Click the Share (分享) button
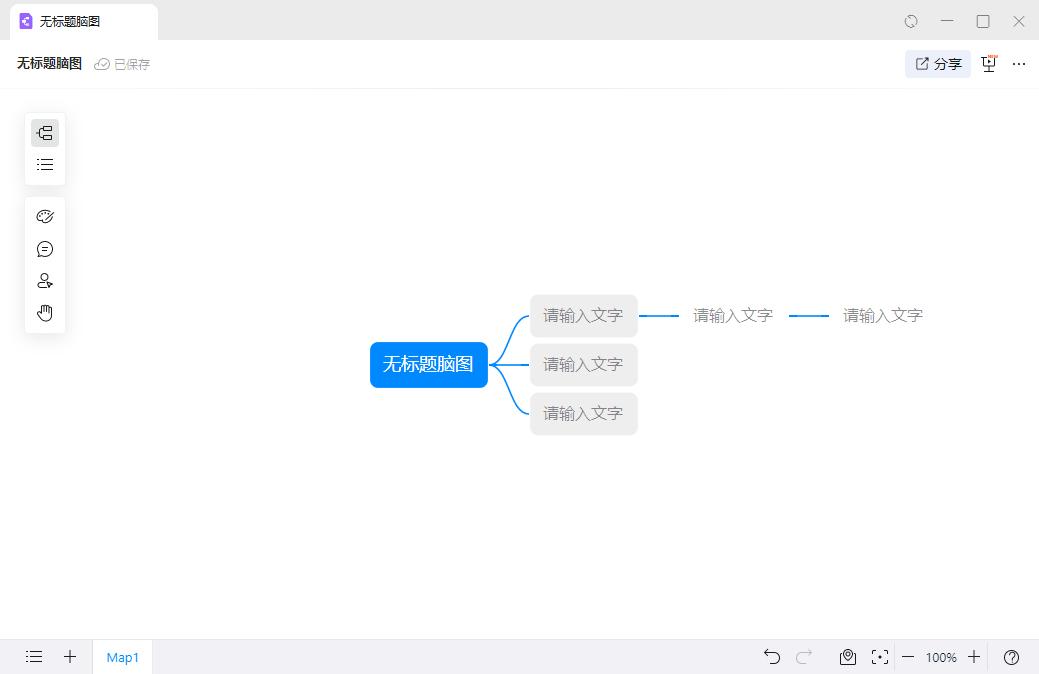 click(x=938, y=64)
